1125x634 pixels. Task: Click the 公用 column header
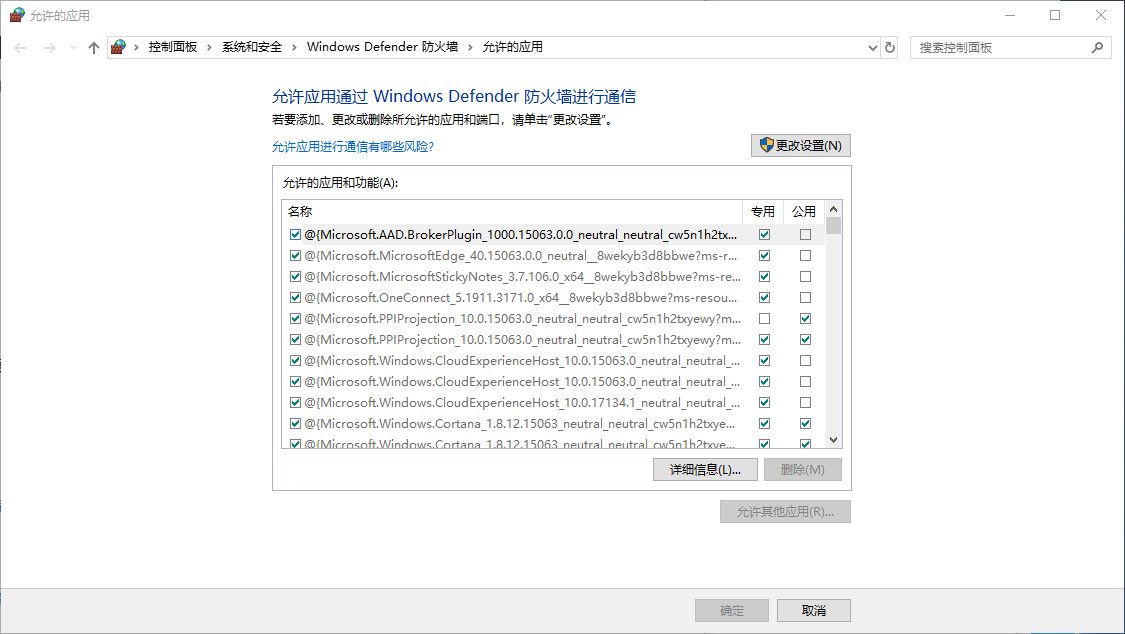[x=804, y=212]
